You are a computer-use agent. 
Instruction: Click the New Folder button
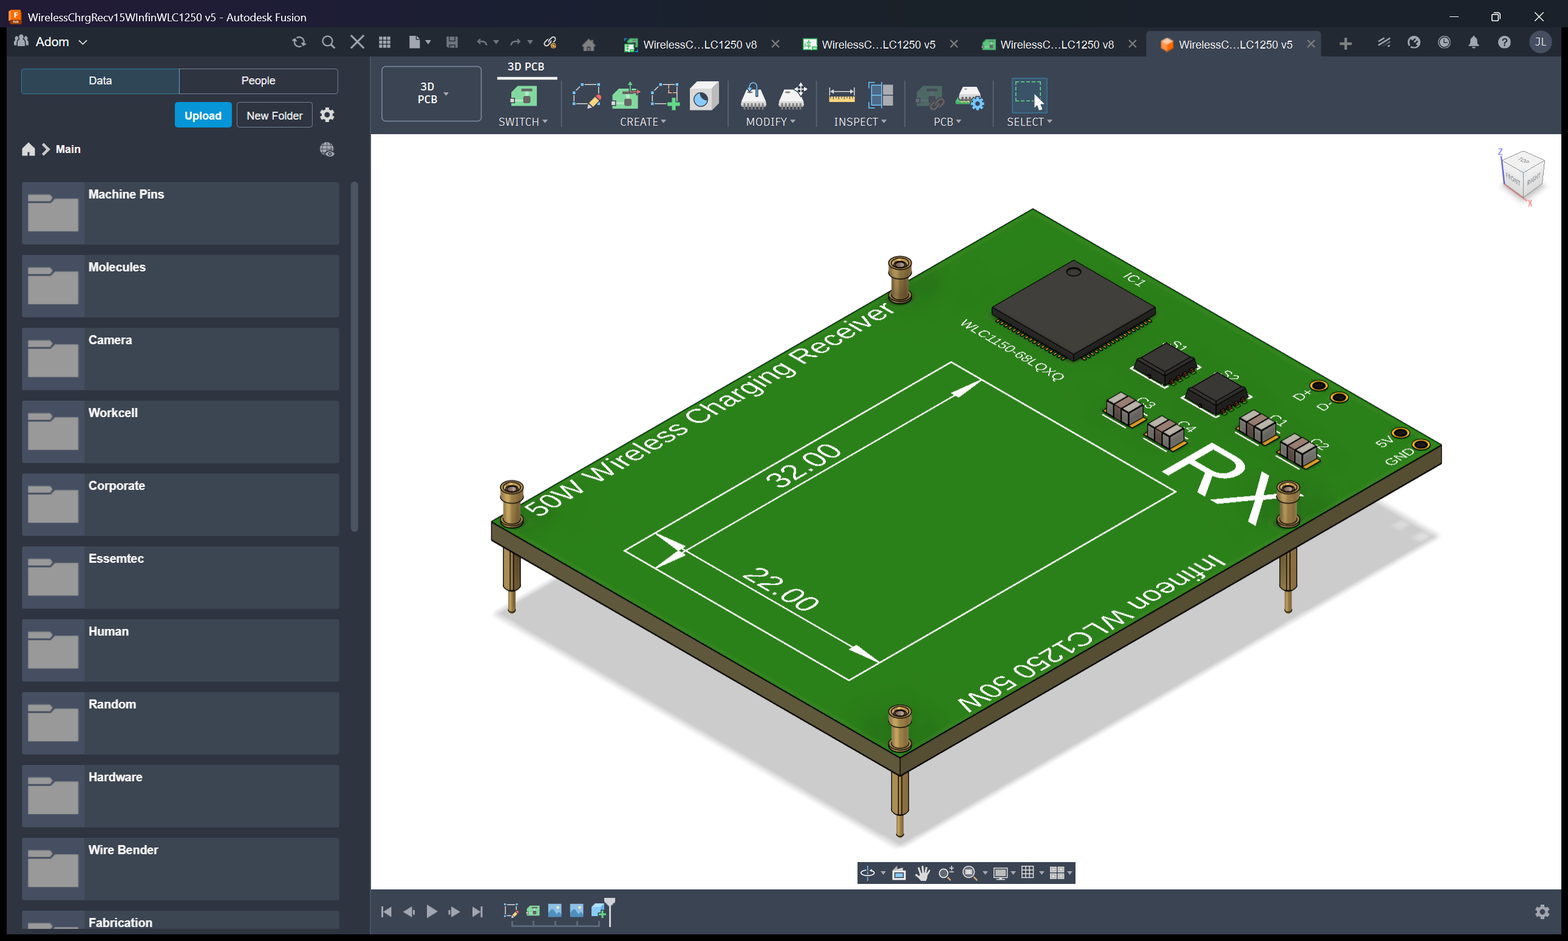coord(274,115)
